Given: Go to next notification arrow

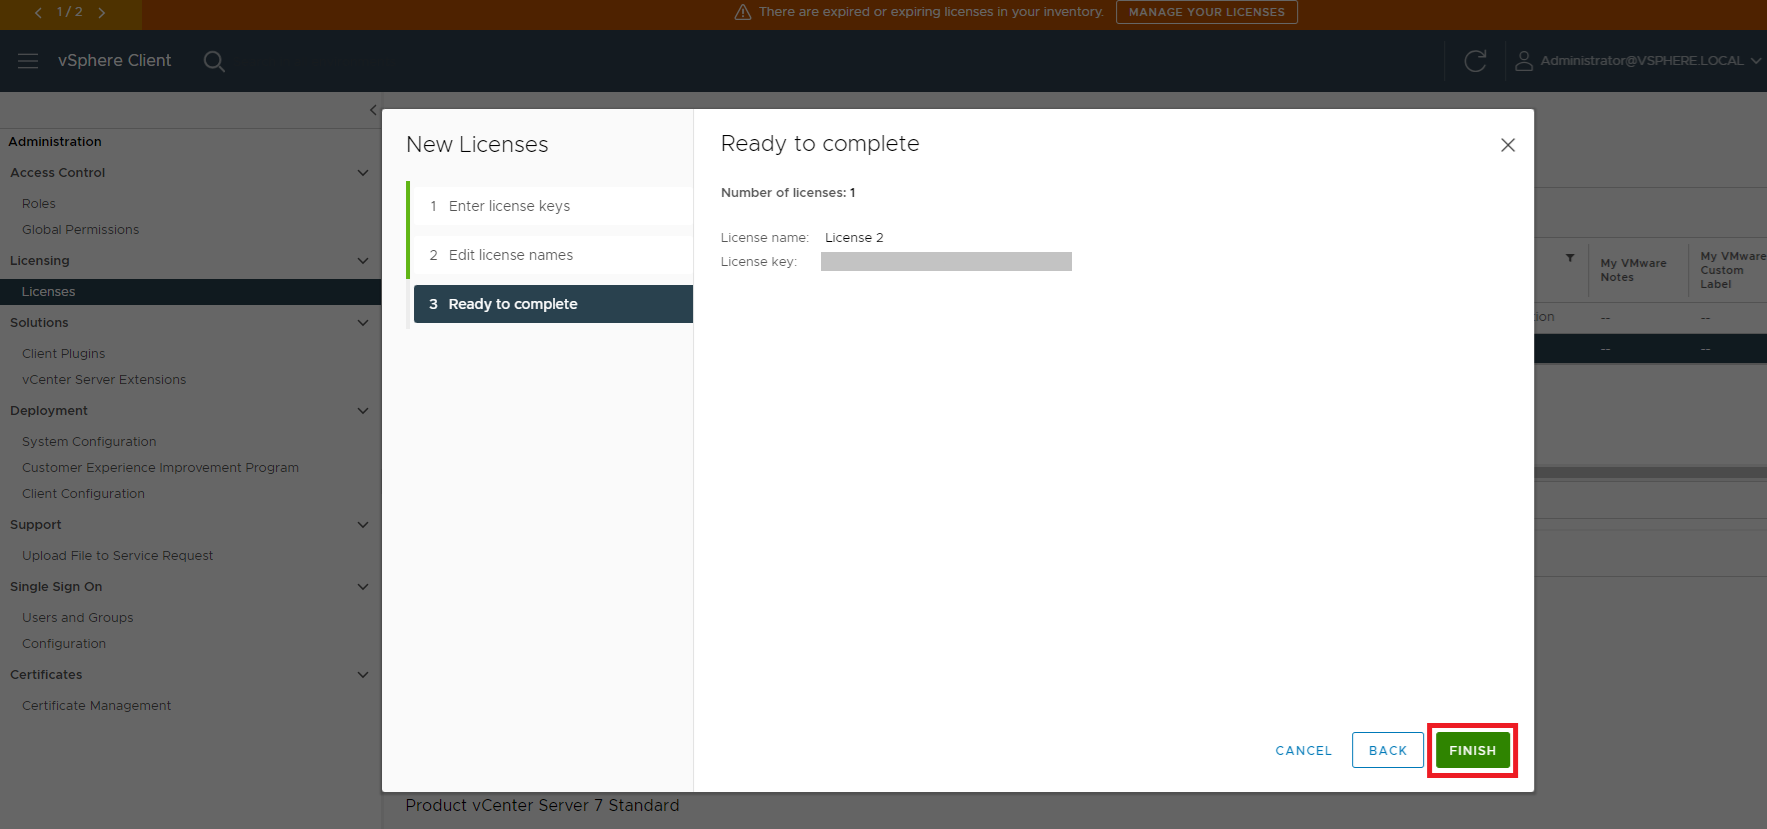Looking at the screenshot, I should pos(101,13).
